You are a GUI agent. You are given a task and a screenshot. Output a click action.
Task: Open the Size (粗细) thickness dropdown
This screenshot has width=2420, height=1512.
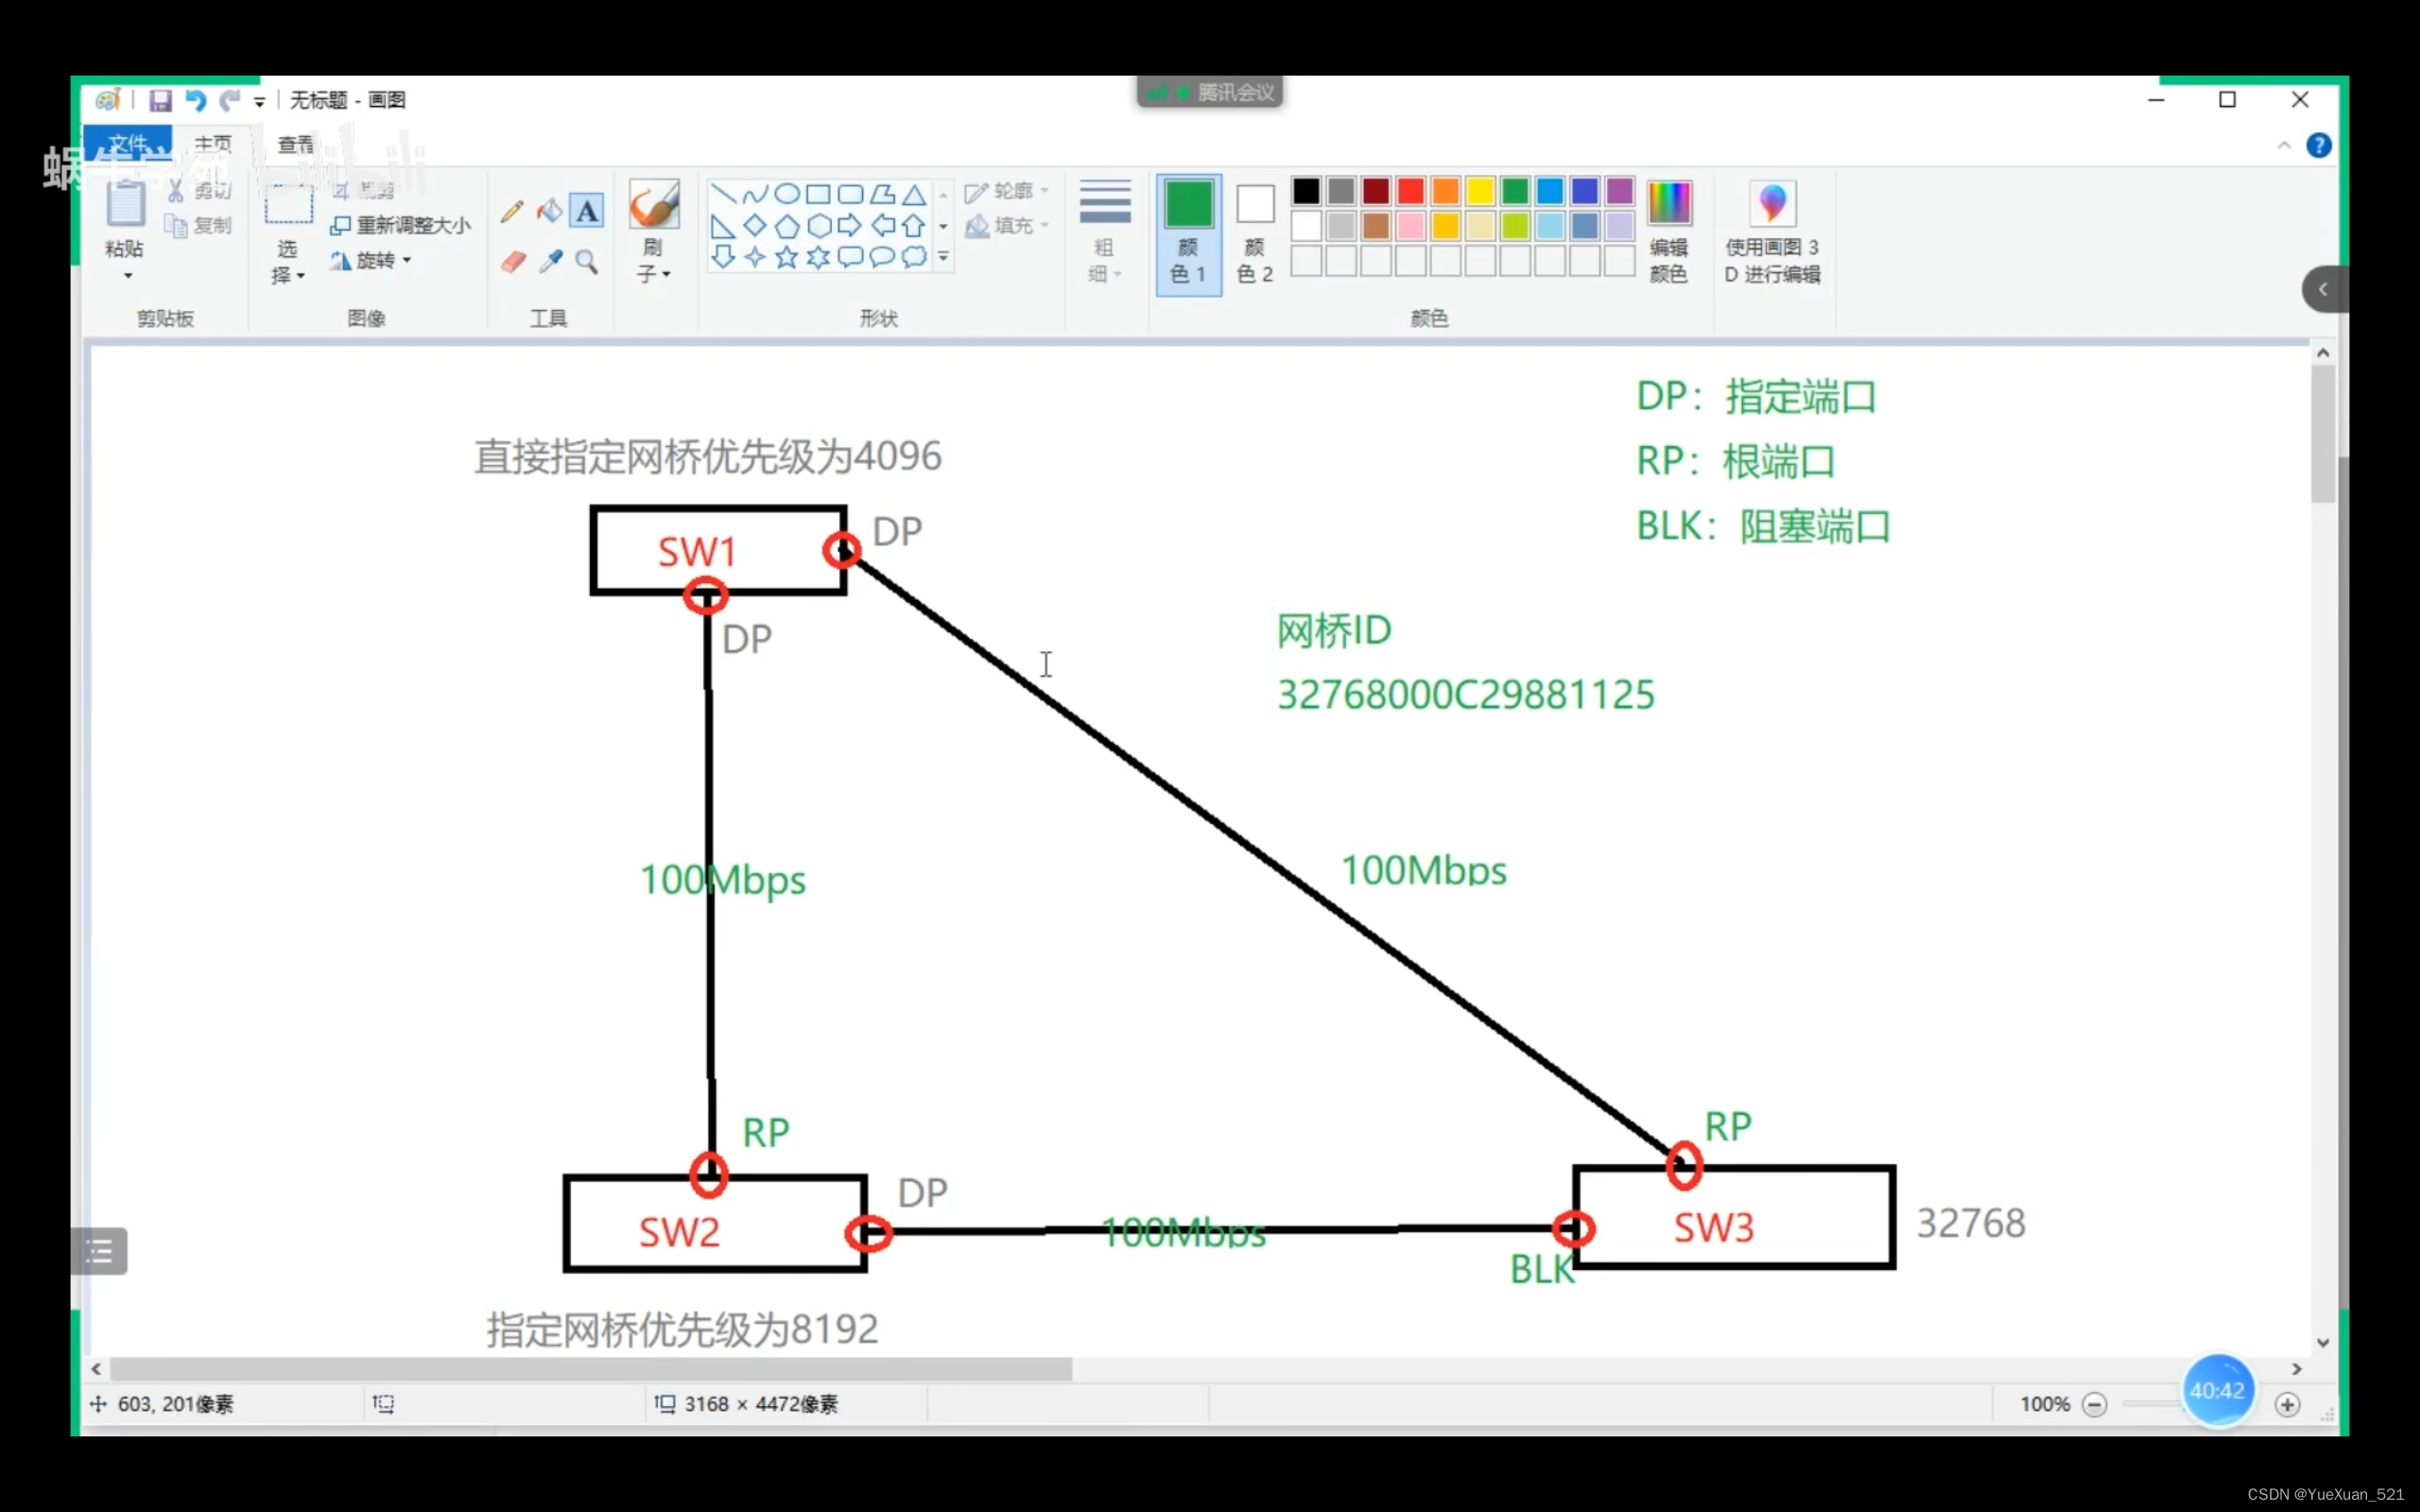pos(1105,232)
